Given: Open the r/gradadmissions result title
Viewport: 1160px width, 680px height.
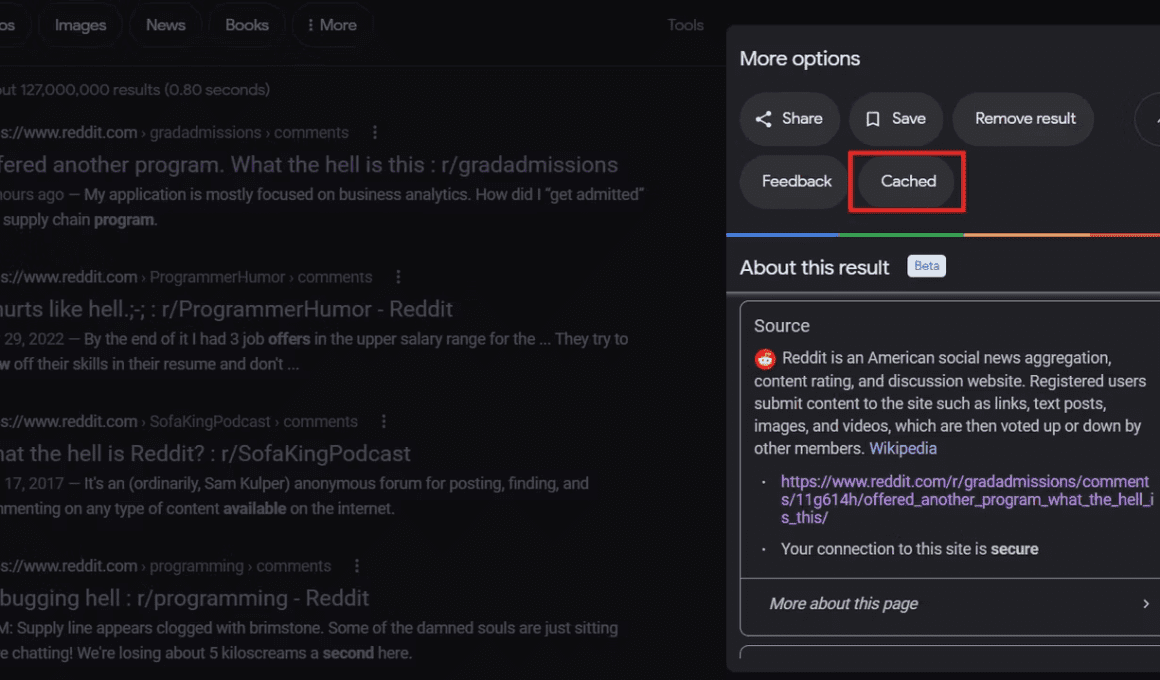Looking at the screenshot, I should point(308,164).
